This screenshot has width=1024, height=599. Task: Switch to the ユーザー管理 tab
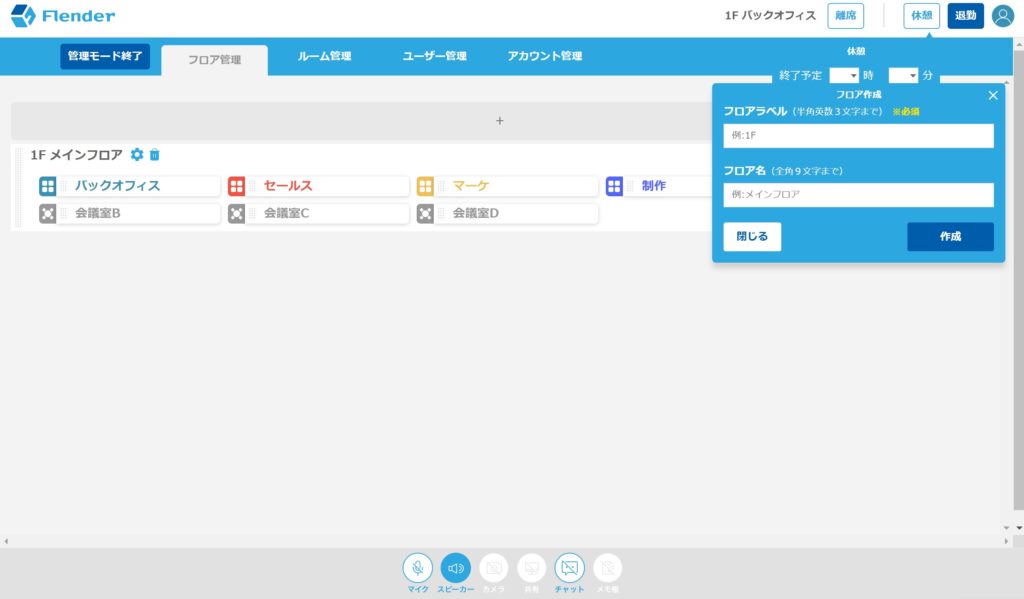436,57
